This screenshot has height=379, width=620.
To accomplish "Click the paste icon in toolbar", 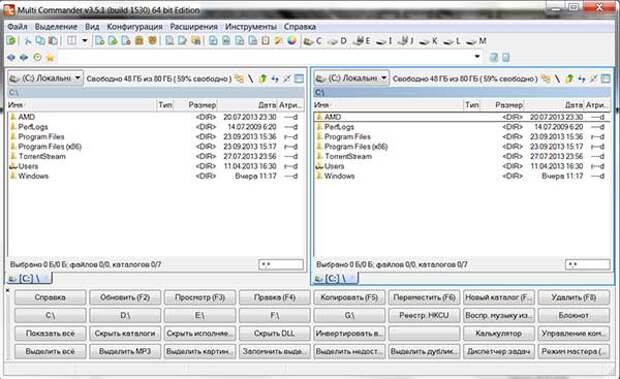I will pos(53,40).
